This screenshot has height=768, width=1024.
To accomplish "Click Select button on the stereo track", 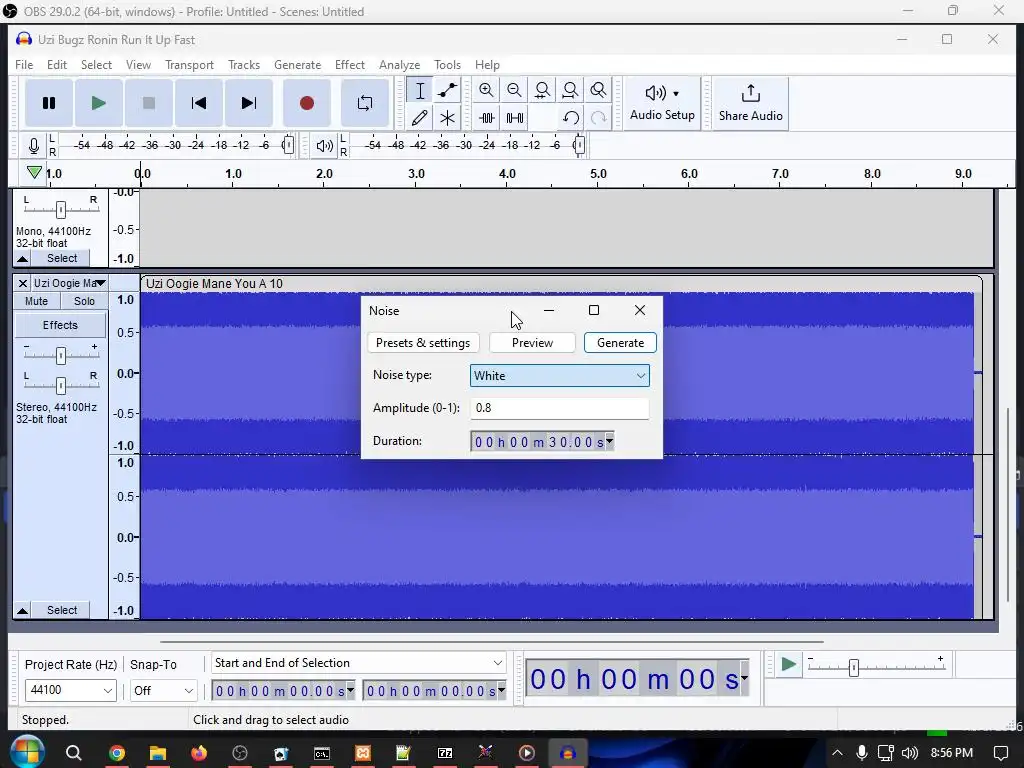I will pos(62,610).
